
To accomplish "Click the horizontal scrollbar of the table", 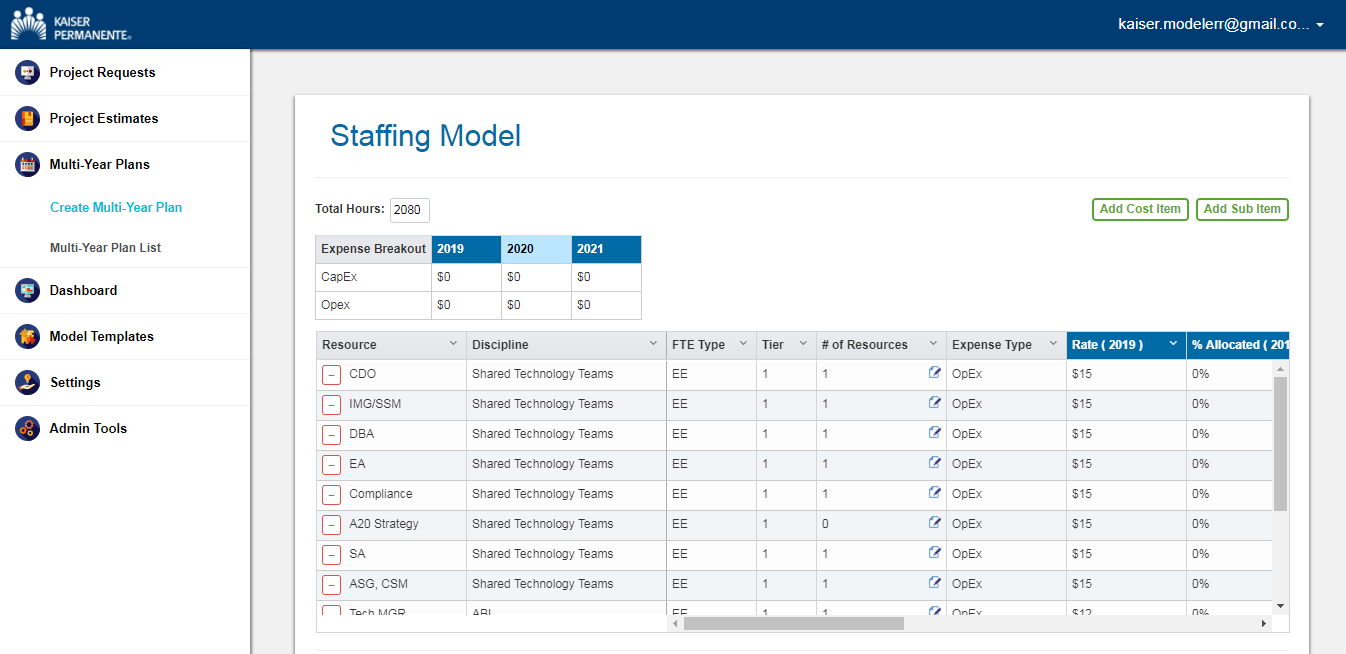I will pos(793,623).
